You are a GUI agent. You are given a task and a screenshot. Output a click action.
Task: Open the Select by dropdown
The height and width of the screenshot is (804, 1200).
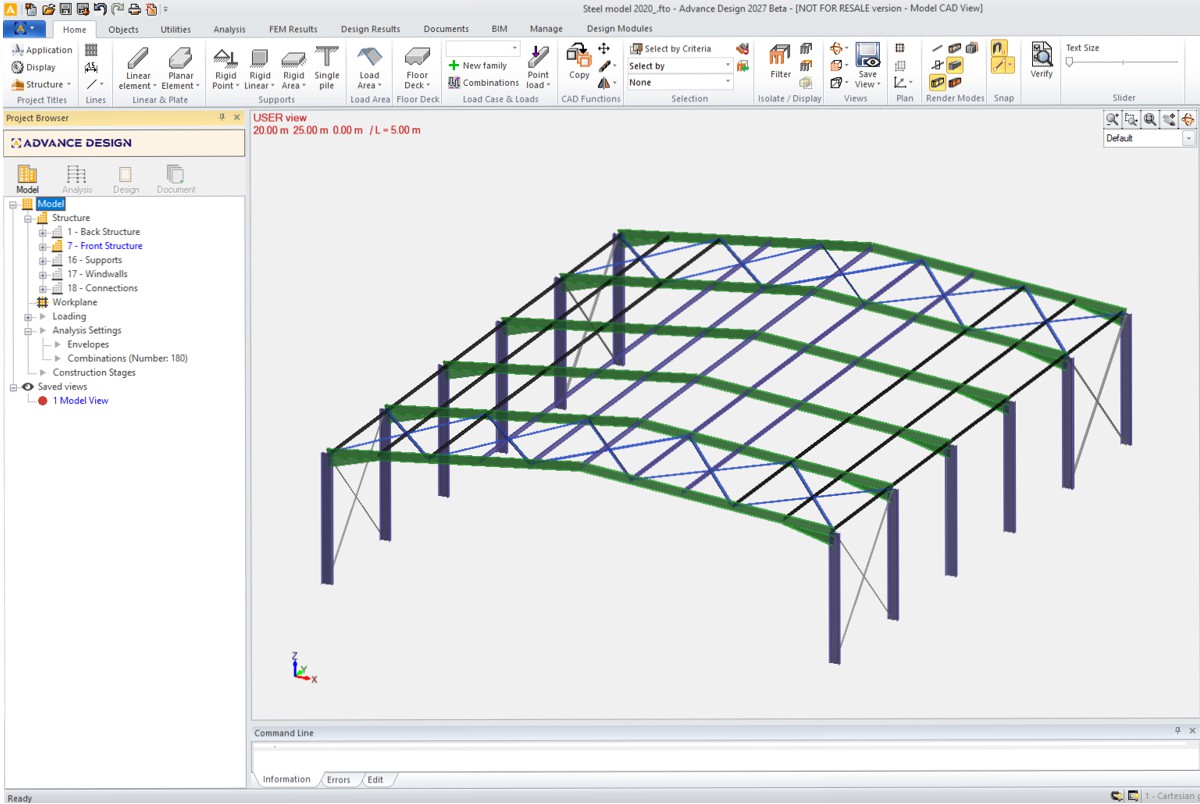(x=680, y=66)
